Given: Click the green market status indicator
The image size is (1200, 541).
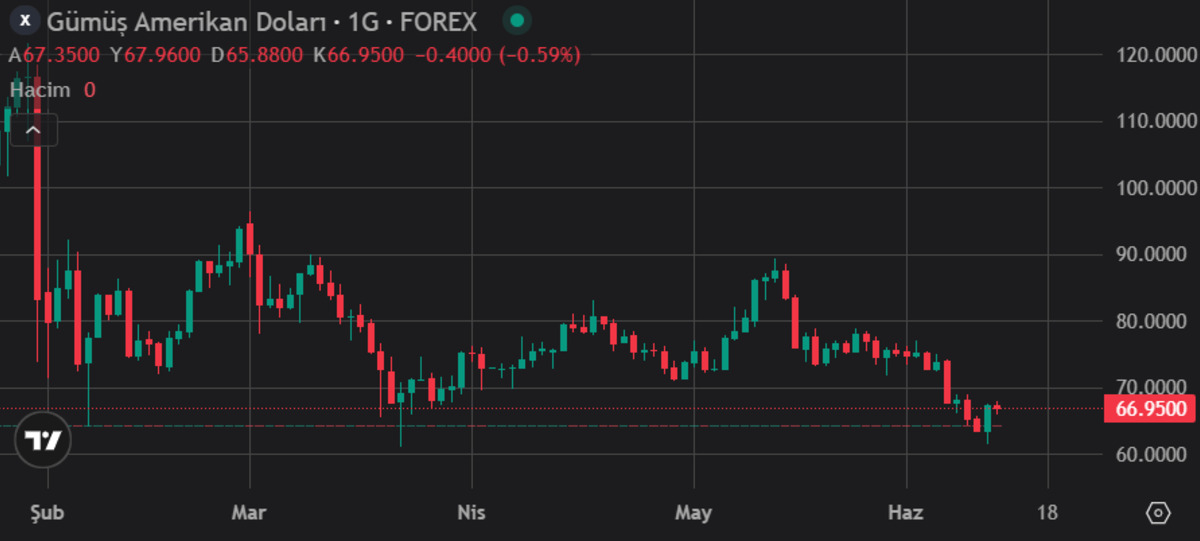Looking at the screenshot, I should point(516,20).
